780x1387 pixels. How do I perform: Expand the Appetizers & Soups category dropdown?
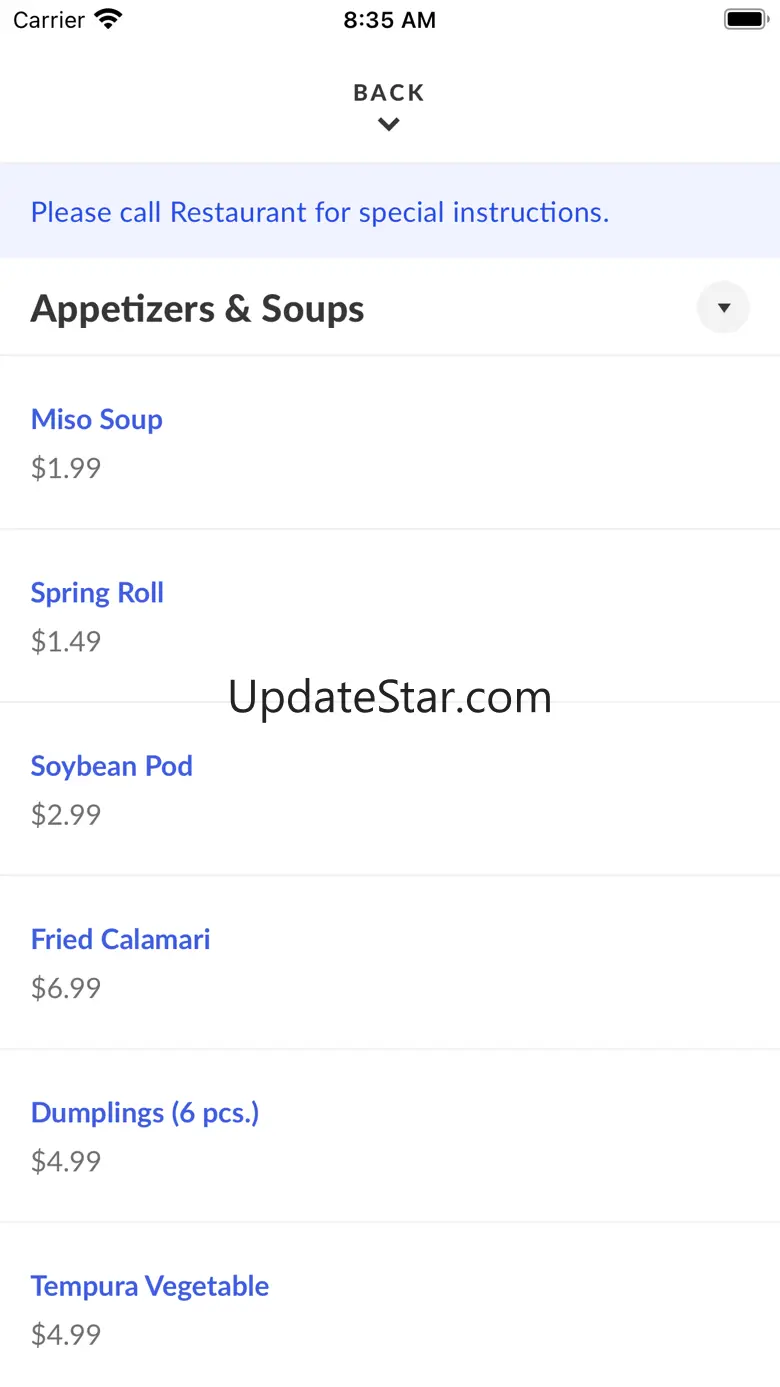pos(723,308)
